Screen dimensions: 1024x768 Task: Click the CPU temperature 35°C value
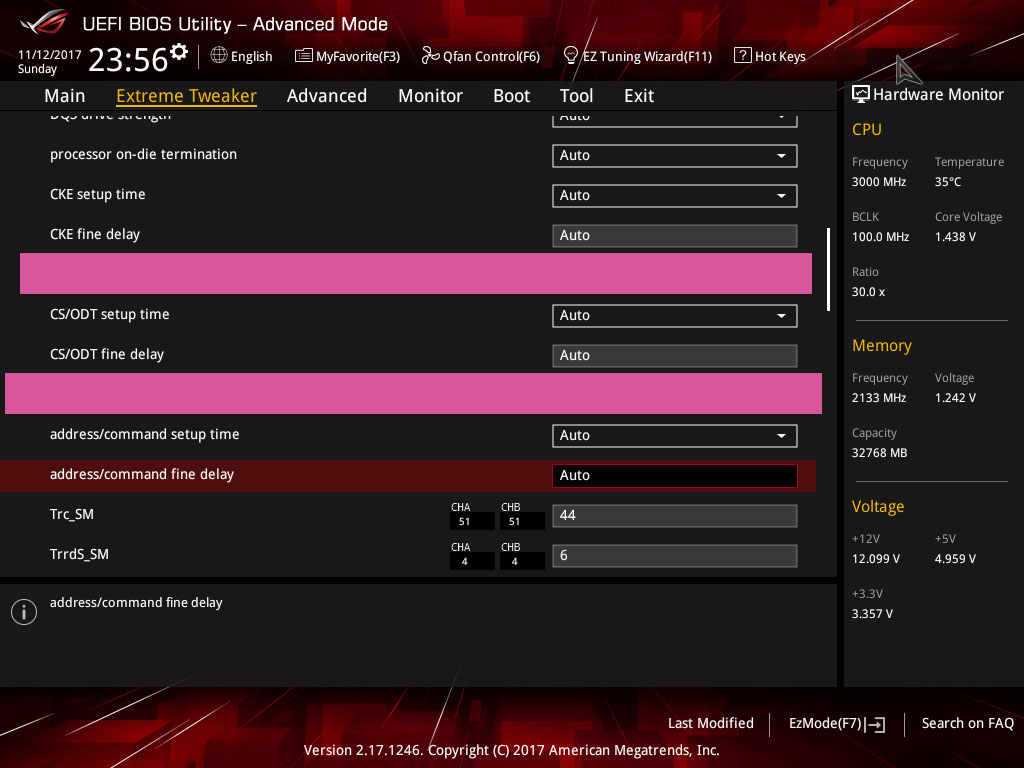[948, 182]
